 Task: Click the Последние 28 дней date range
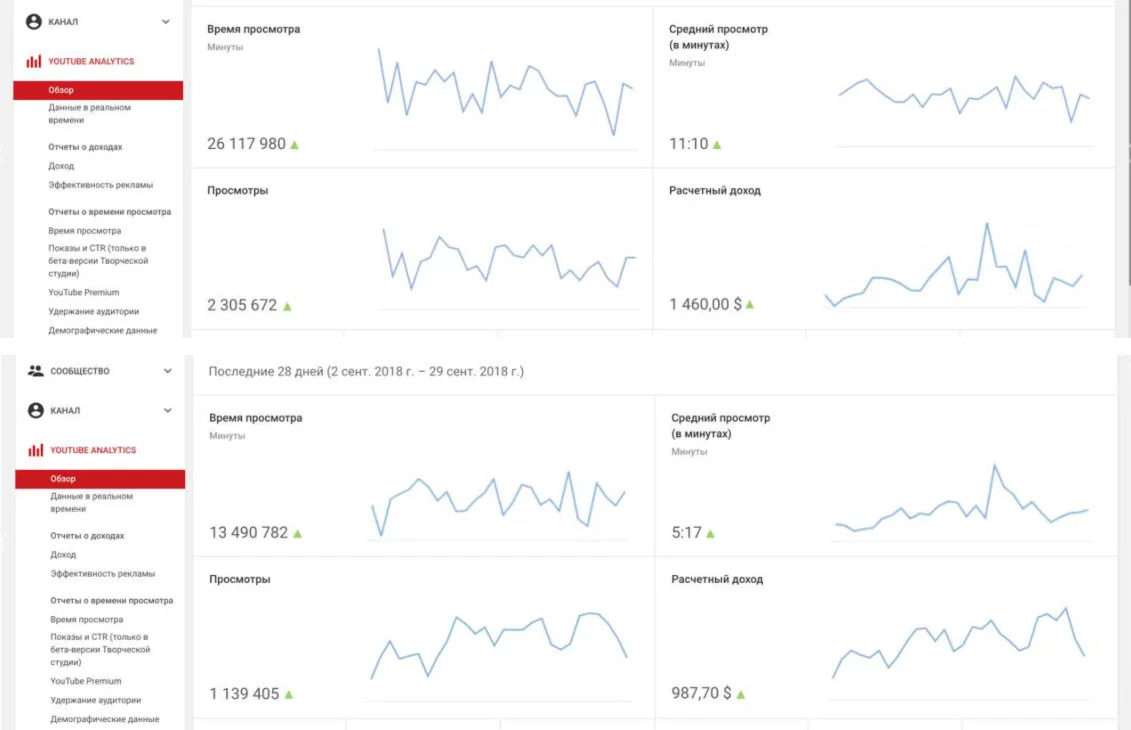click(366, 371)
